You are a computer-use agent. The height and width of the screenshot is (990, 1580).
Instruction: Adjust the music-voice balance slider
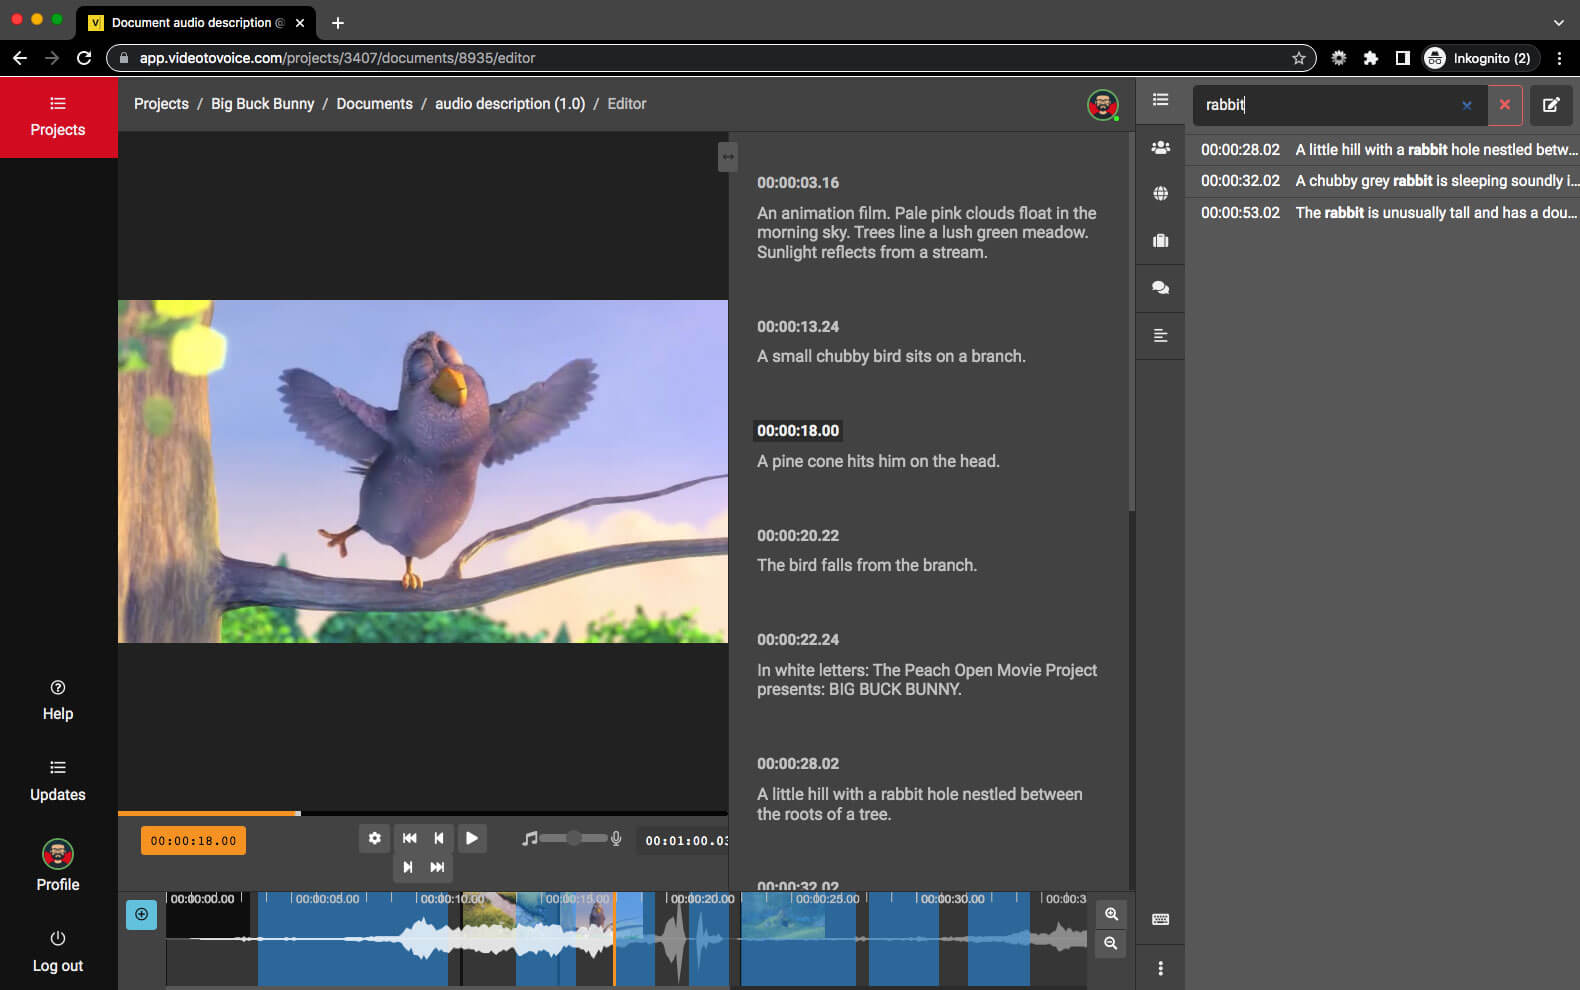574,838
